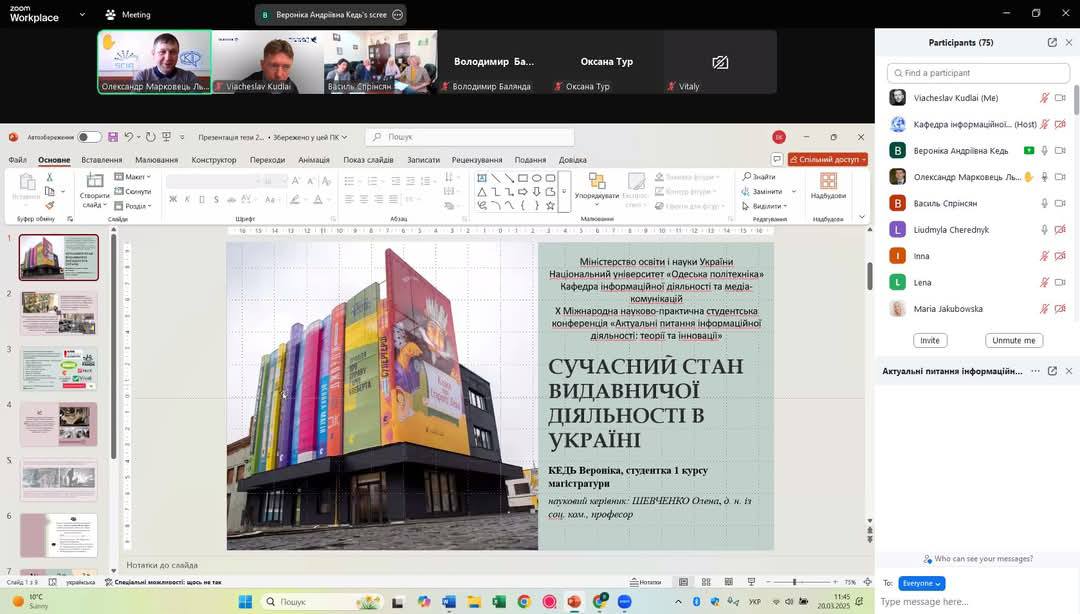Toggle microphone icon for Вероніка Андріївна Кедь

click(1044, 151)
